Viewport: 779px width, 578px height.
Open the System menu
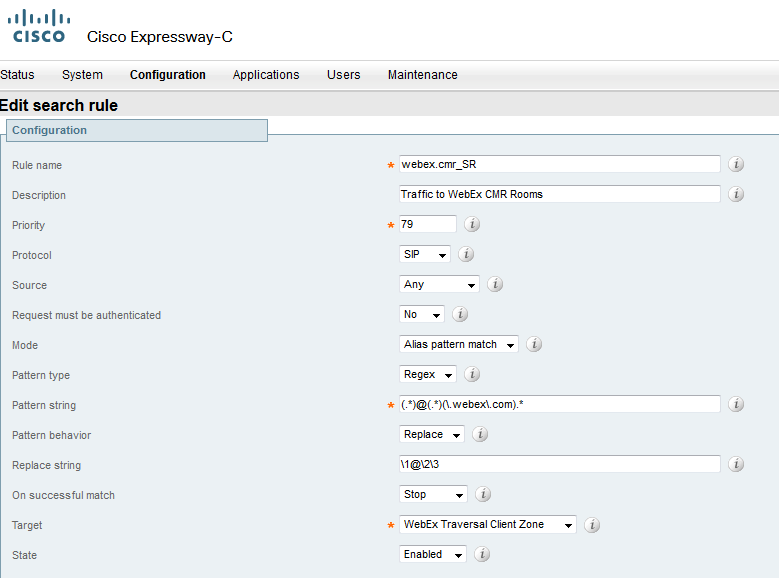(82, 75)
